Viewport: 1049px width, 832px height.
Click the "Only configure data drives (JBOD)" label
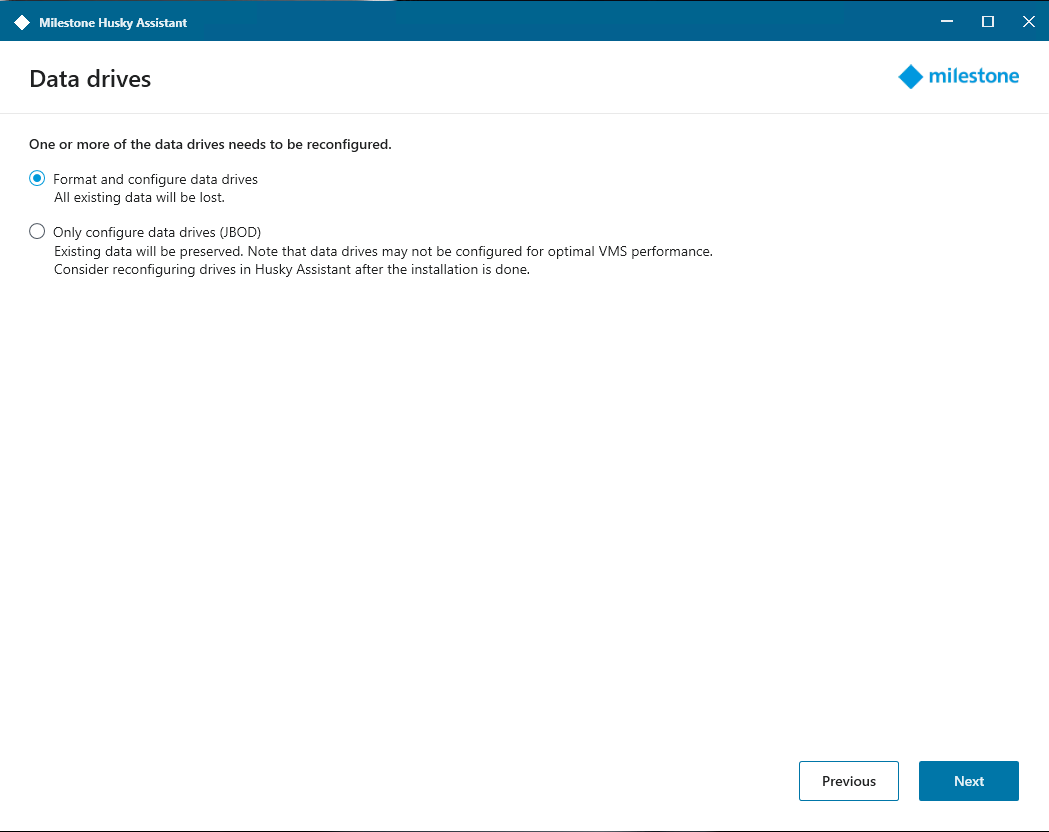point(157,233)
